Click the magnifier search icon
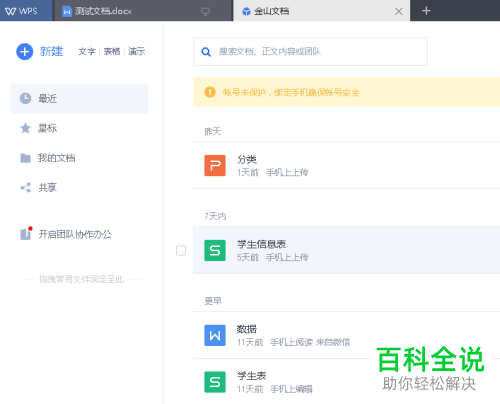Screen dimensions: 500x404 pos(206,52)
